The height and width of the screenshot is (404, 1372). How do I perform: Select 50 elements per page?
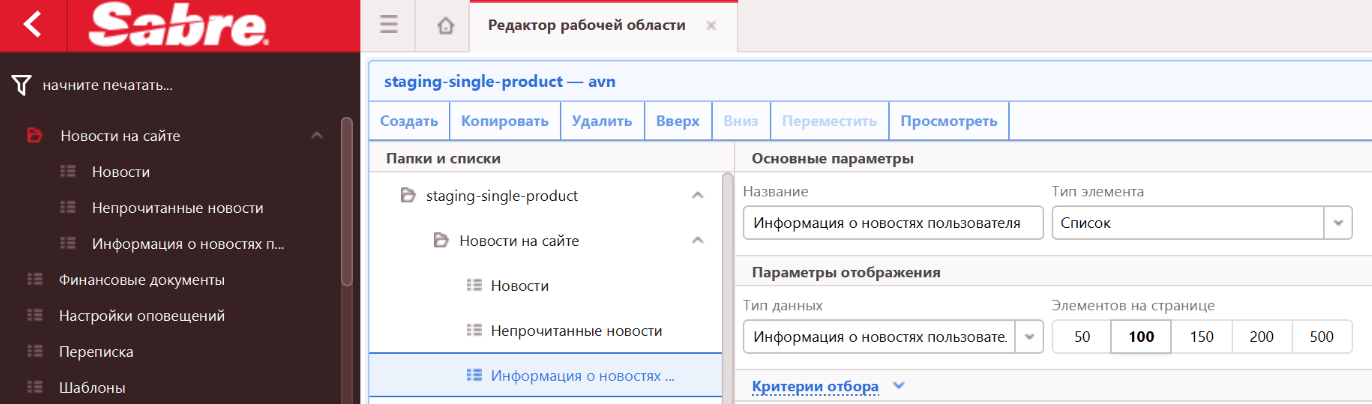click(1082, 337)
